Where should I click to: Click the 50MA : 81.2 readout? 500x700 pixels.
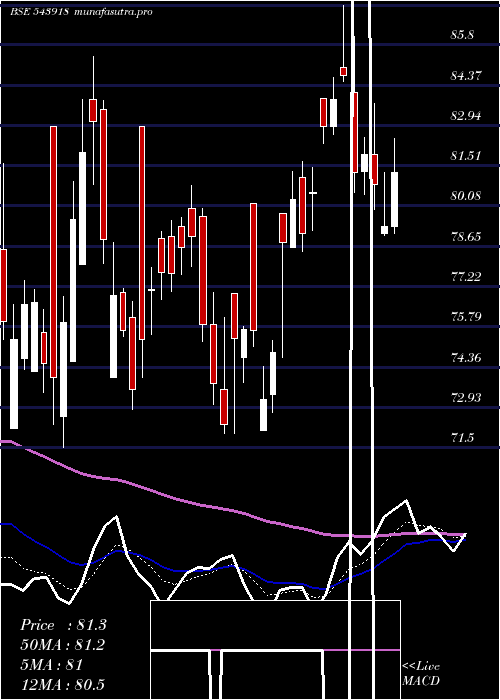(63, 645)
